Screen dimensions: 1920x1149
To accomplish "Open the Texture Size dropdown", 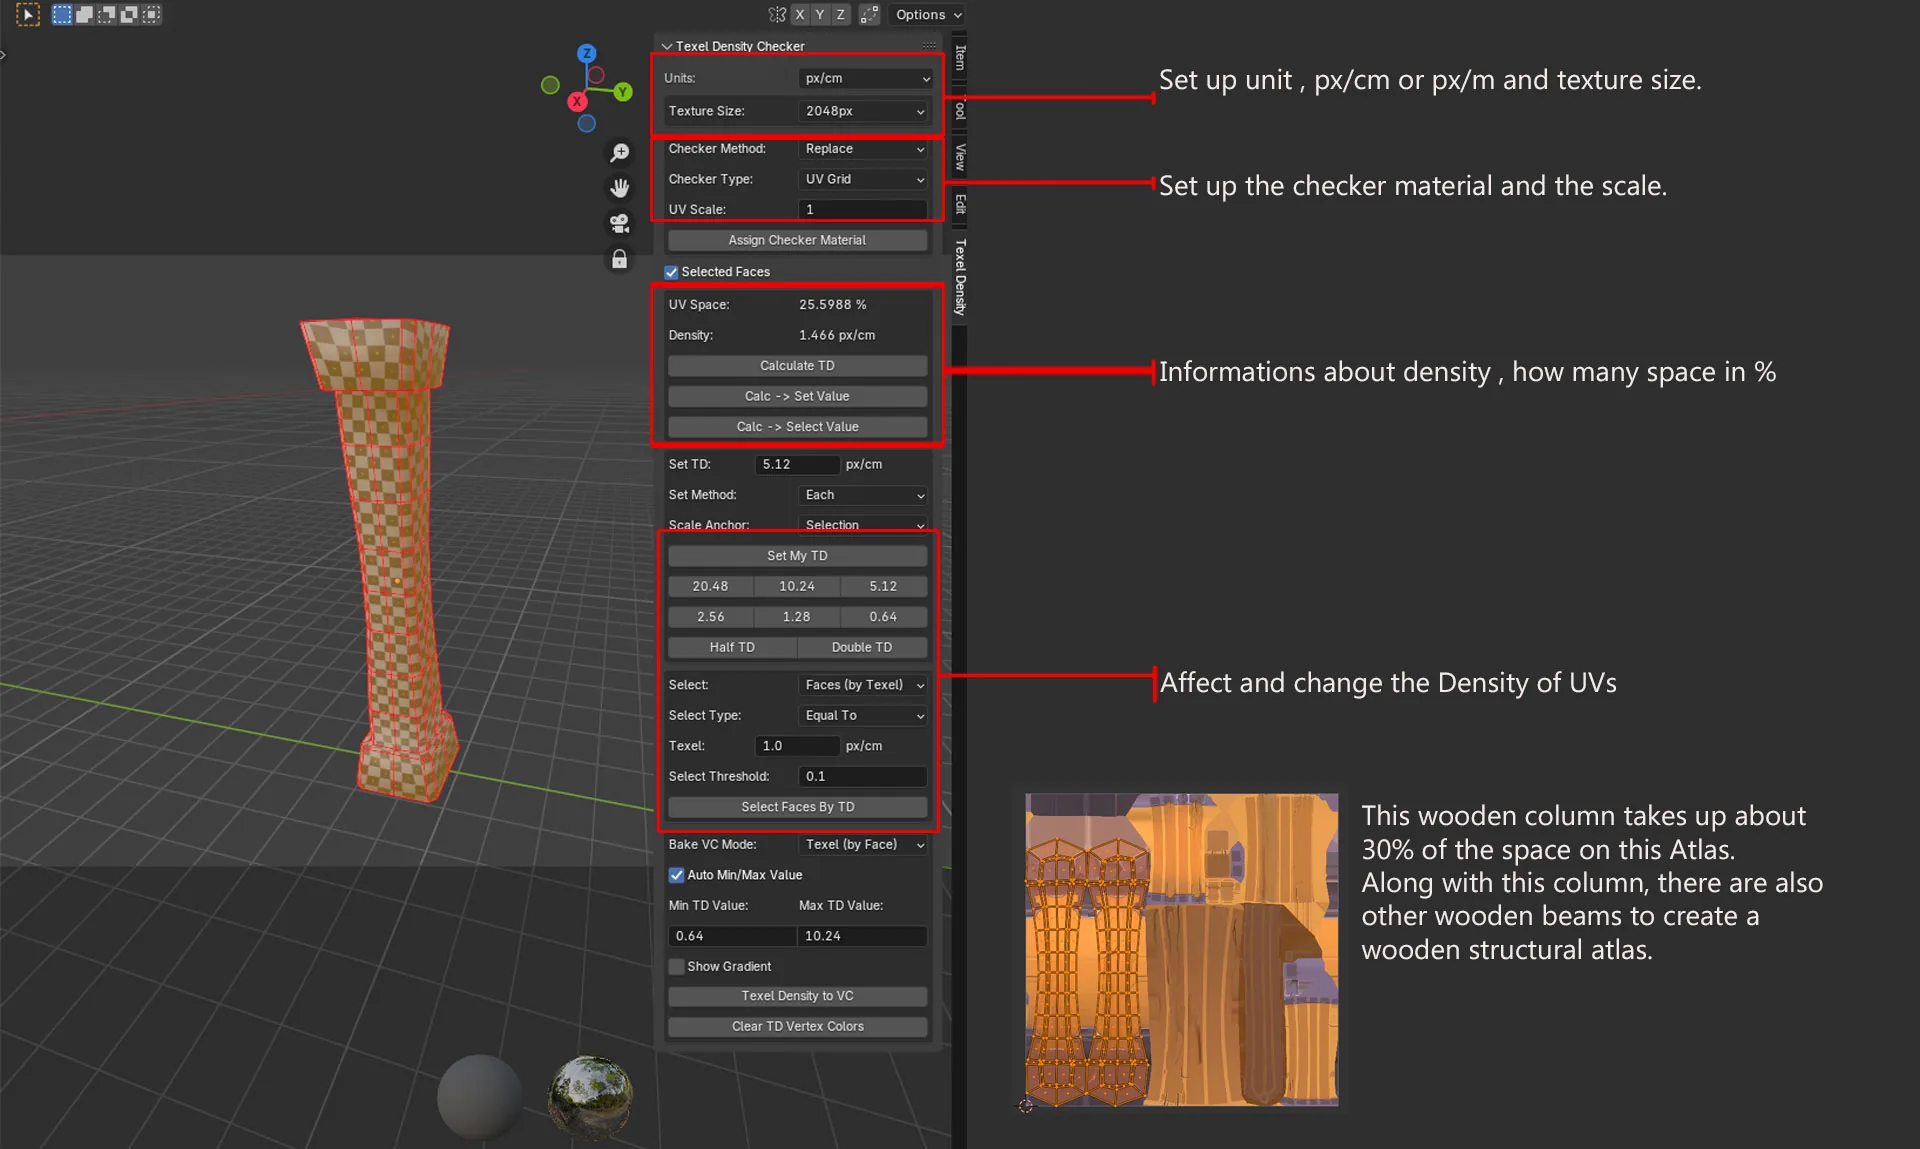I will (x=864, y=111).
